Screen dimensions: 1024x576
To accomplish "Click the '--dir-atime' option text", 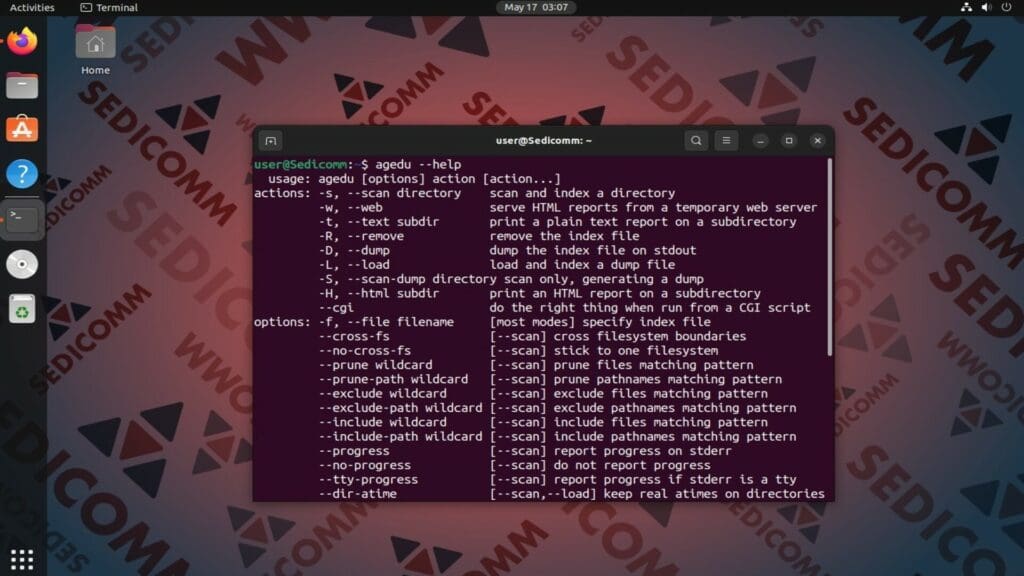I will click(x=358, y=494).
